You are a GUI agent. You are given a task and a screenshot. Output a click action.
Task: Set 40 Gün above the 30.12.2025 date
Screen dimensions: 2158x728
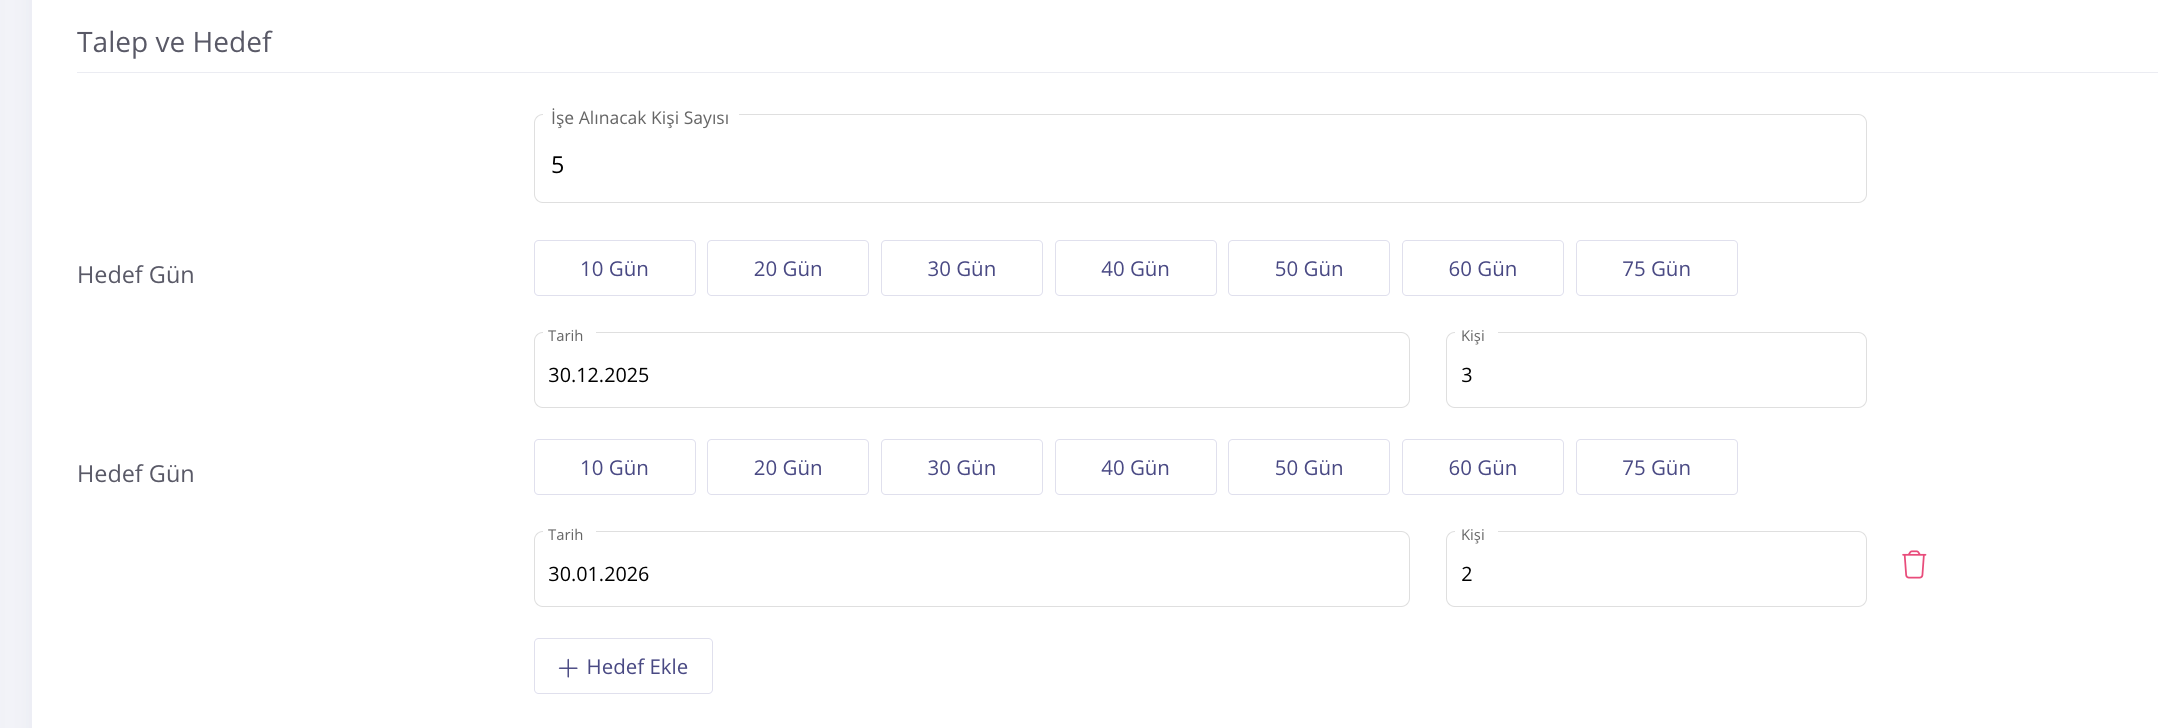pos(1135,268)
